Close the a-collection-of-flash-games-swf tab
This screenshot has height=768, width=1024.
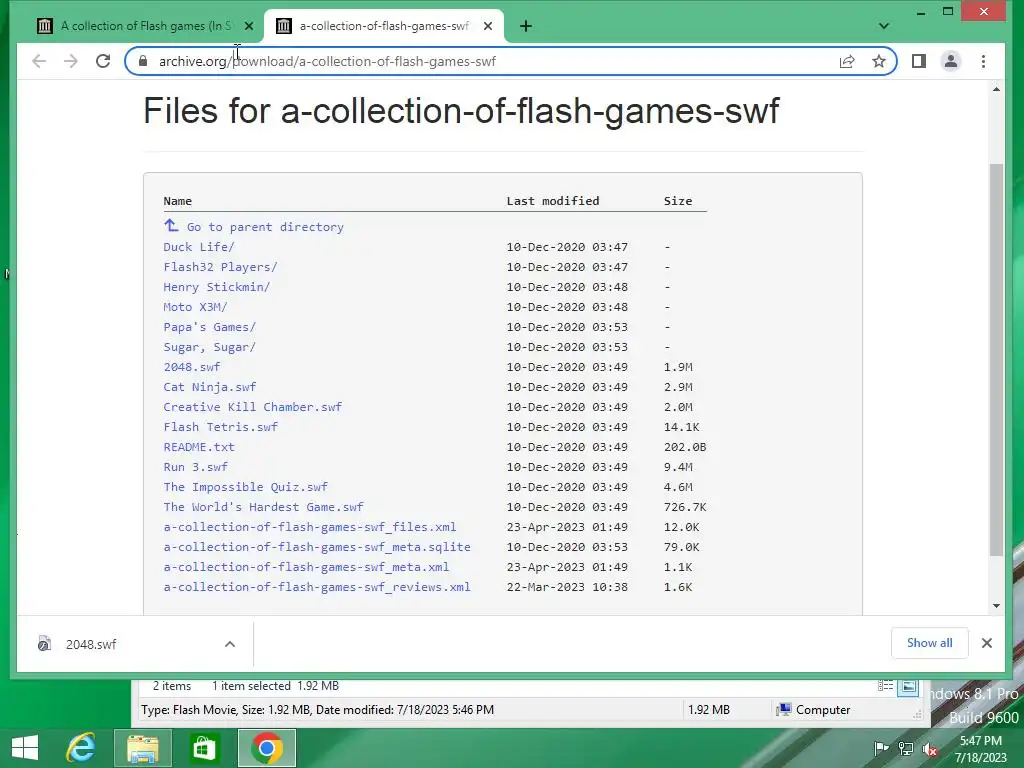point(488,26)
